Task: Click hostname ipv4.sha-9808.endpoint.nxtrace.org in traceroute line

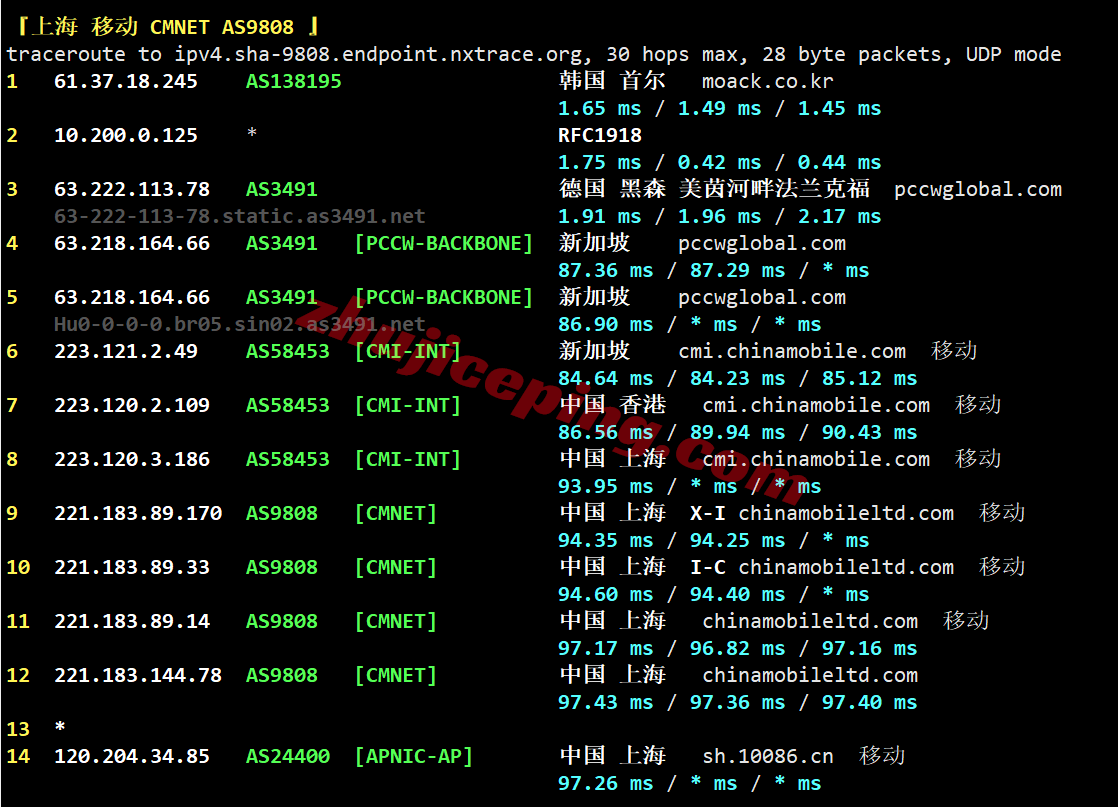Action: [380, 54]
